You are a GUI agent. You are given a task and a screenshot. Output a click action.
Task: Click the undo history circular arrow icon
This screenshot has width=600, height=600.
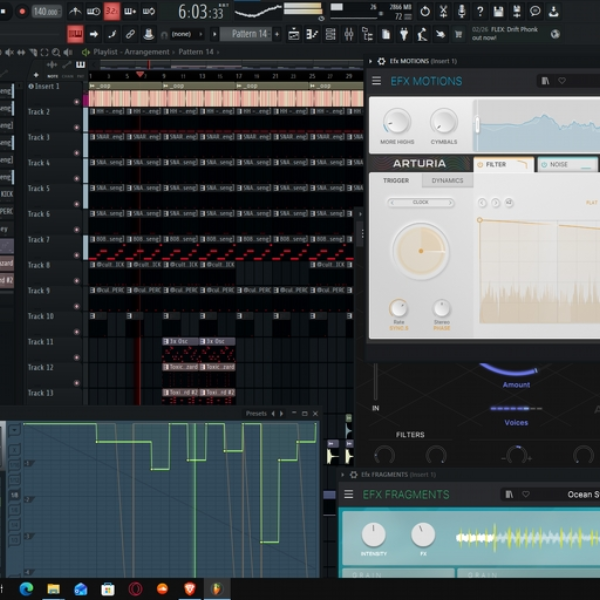425,11
